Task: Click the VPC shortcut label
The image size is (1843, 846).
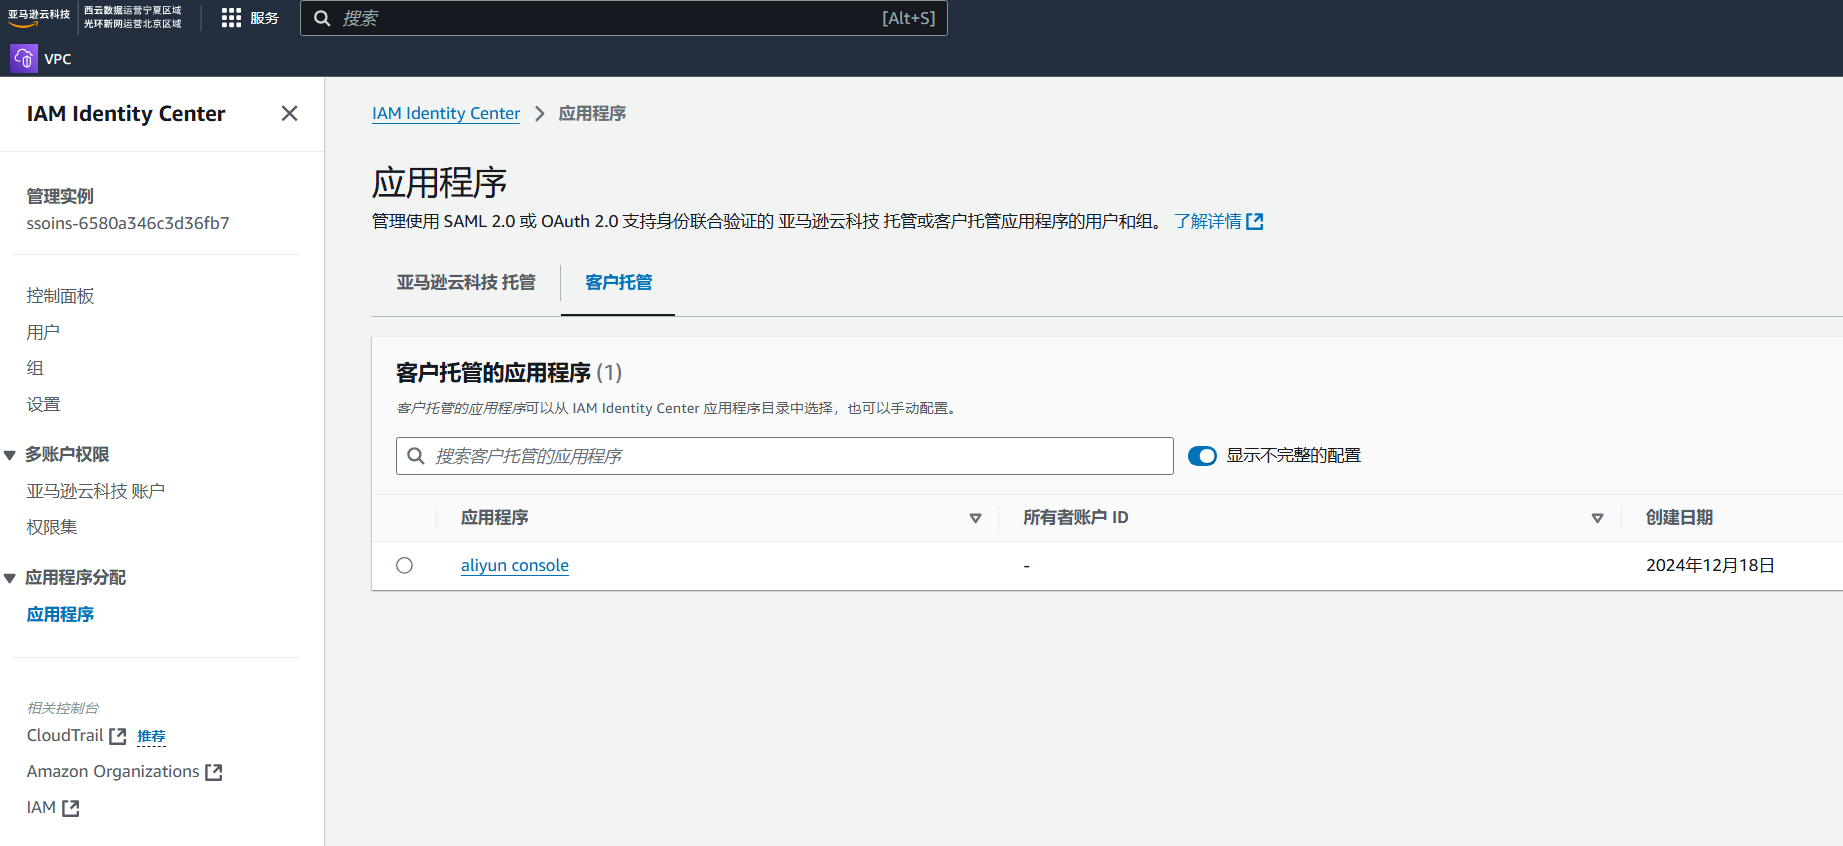Action: pyautogui.click(x=58, y=59)
